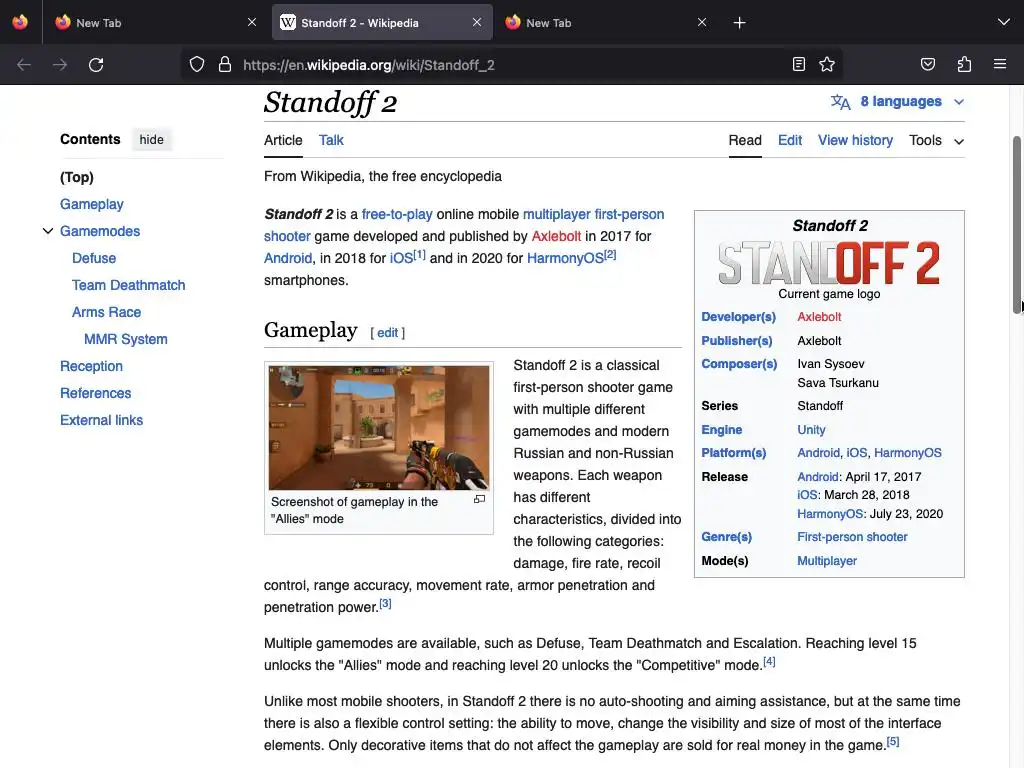Click the site security padlock icon
Image resolution: width=1024 pixels, height=768 pixels.
click(225, 65)
